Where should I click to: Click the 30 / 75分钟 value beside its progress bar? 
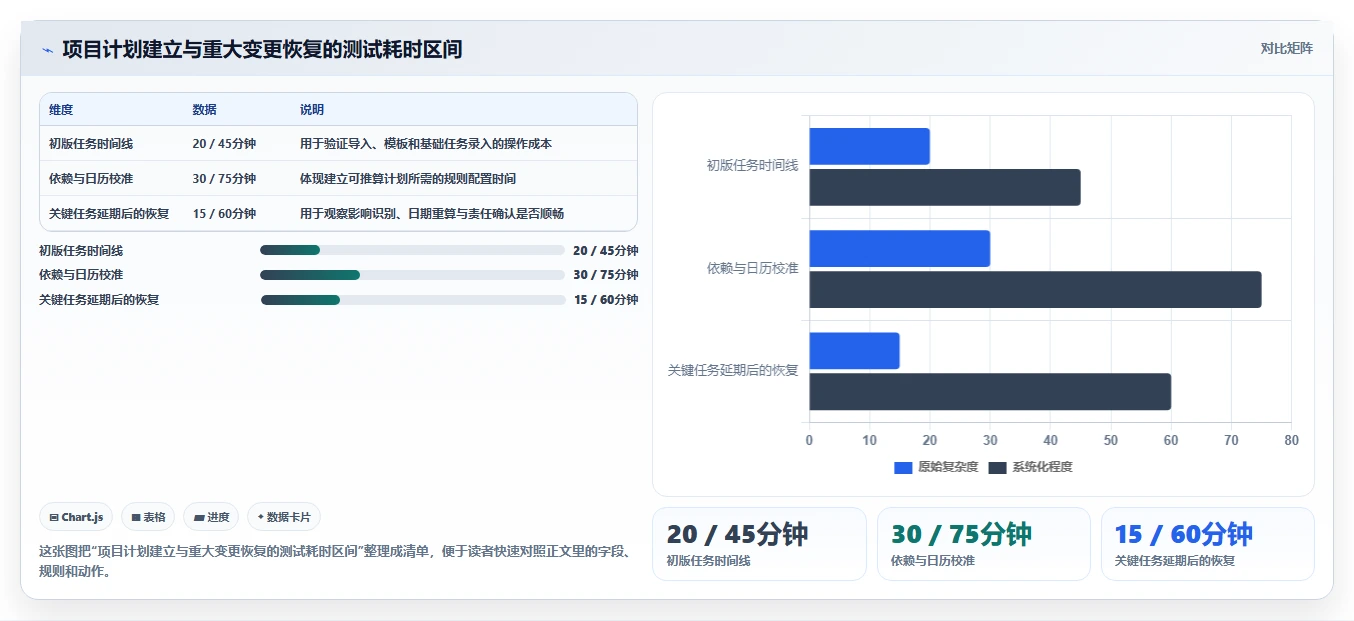pyautogui.click(x=605, y=275)
